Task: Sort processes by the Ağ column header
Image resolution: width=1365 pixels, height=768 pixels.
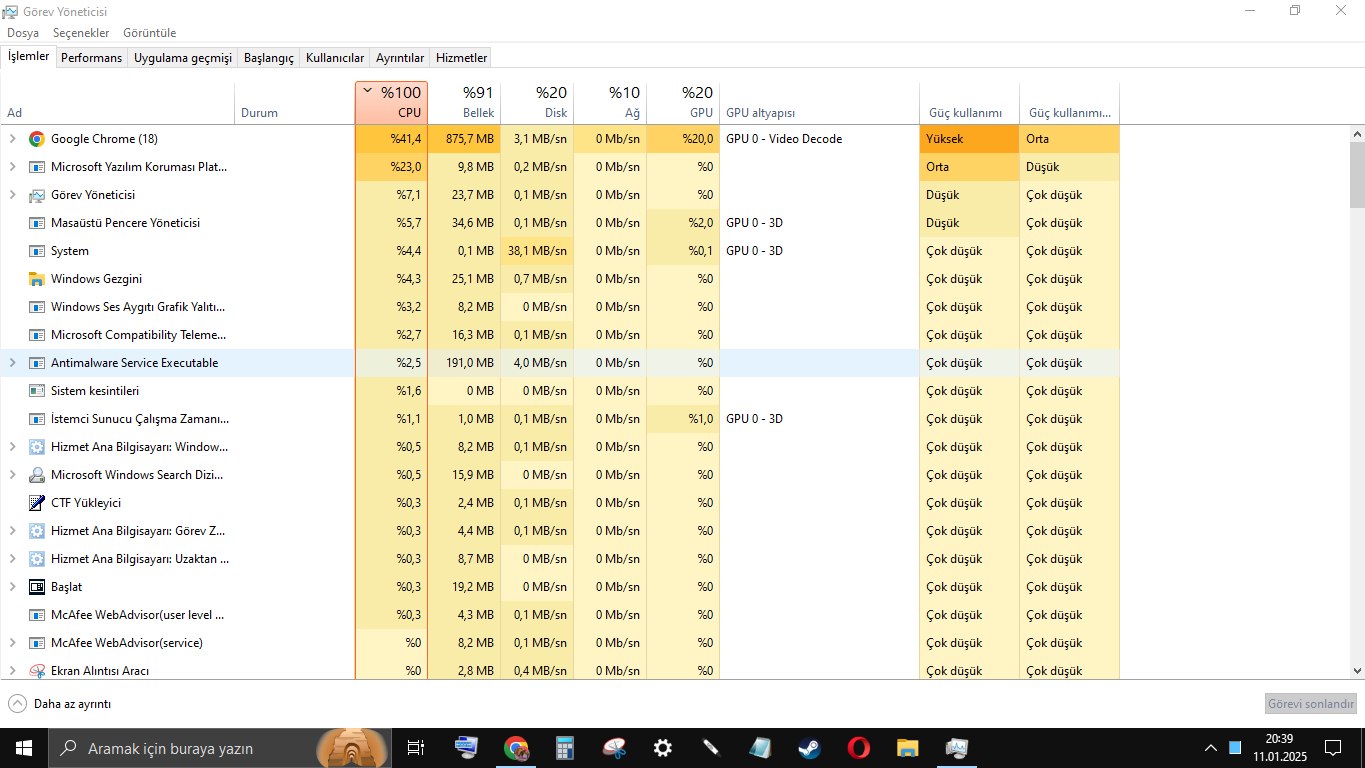Action: pos(610,103)
